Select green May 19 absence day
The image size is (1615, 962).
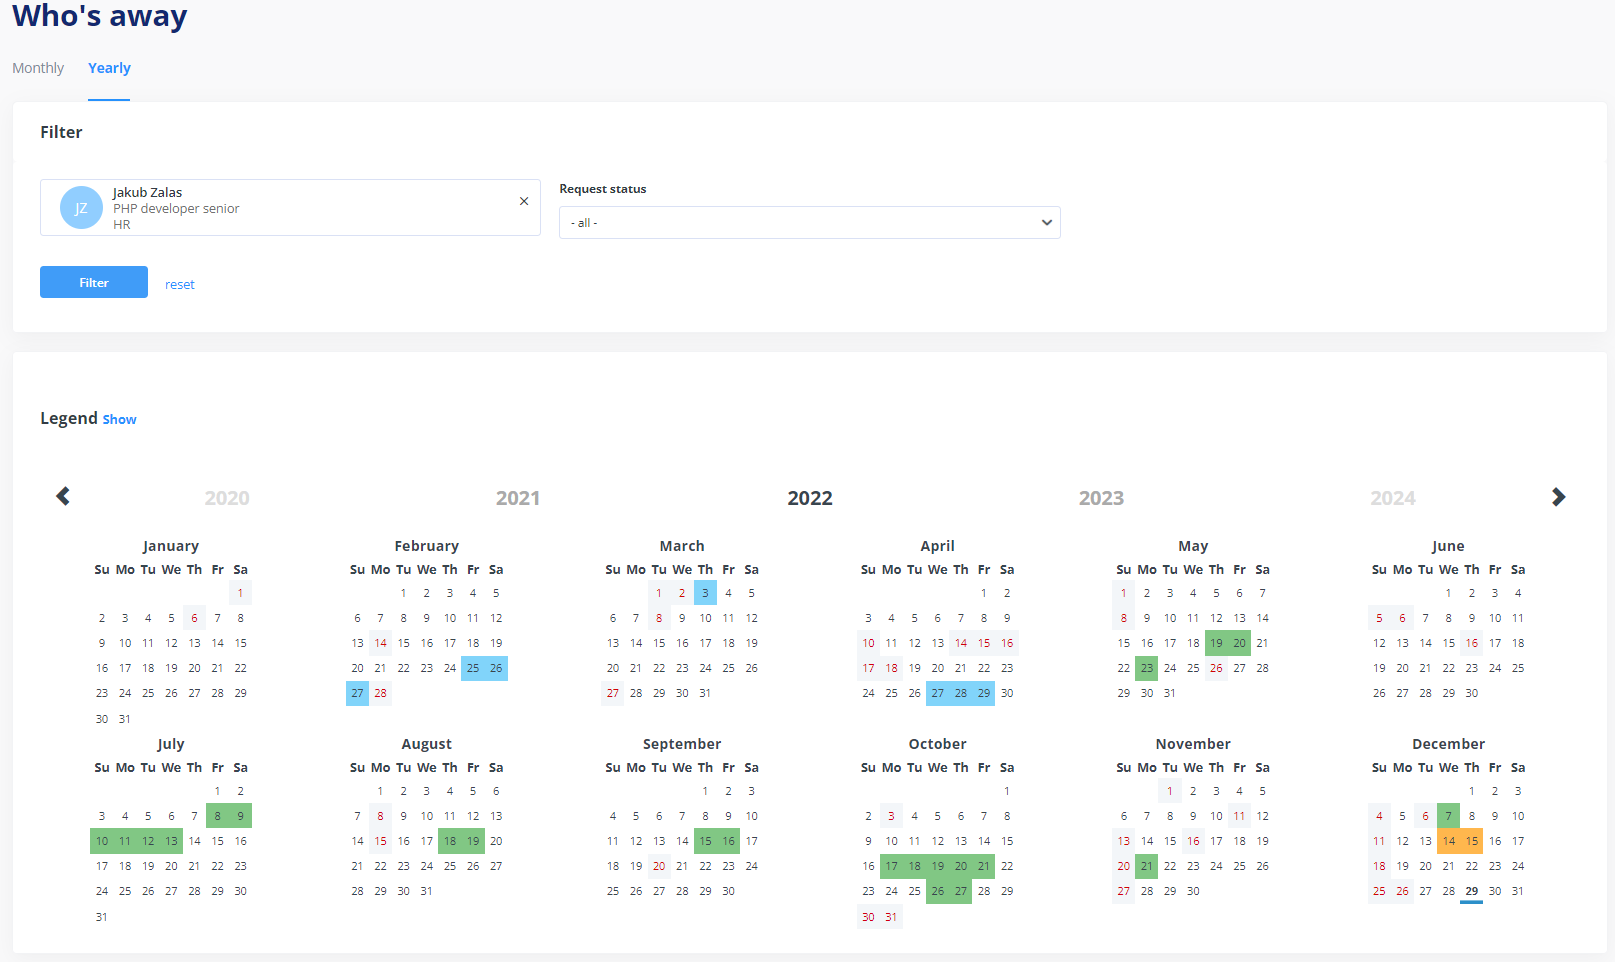[x=1216, y=643]
